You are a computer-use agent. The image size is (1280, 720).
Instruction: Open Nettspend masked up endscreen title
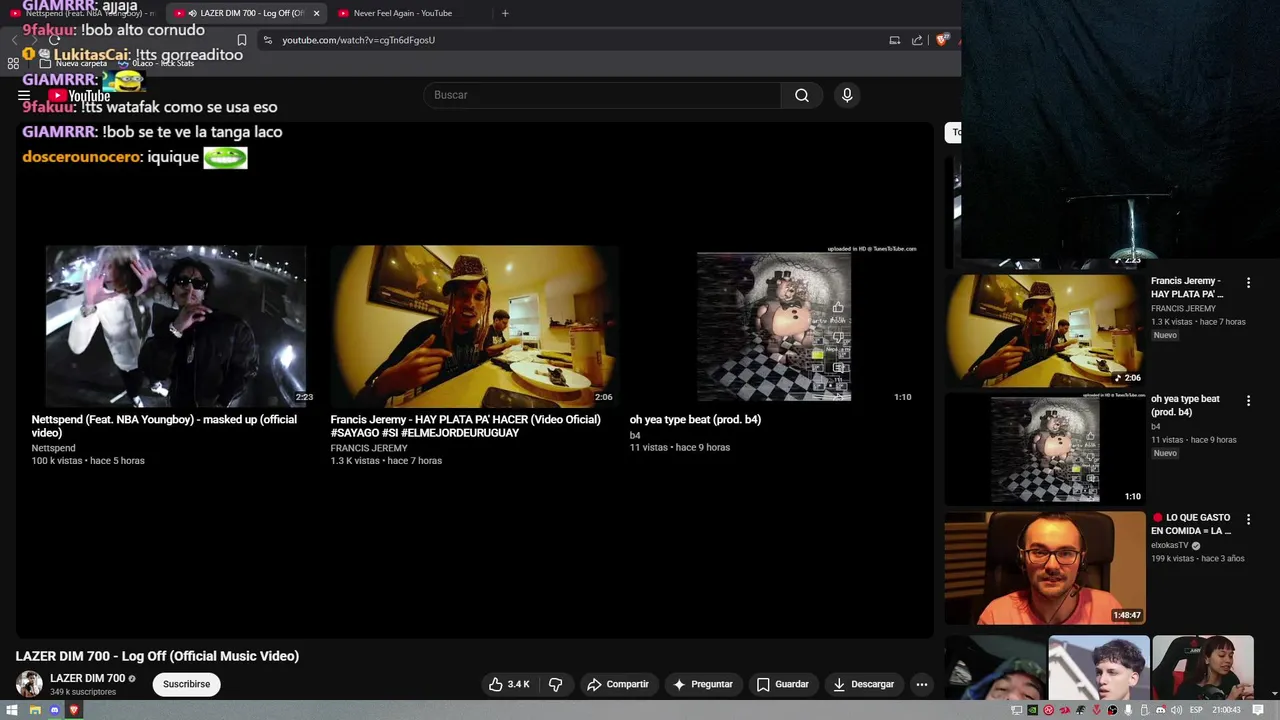(x=164, y=426)
